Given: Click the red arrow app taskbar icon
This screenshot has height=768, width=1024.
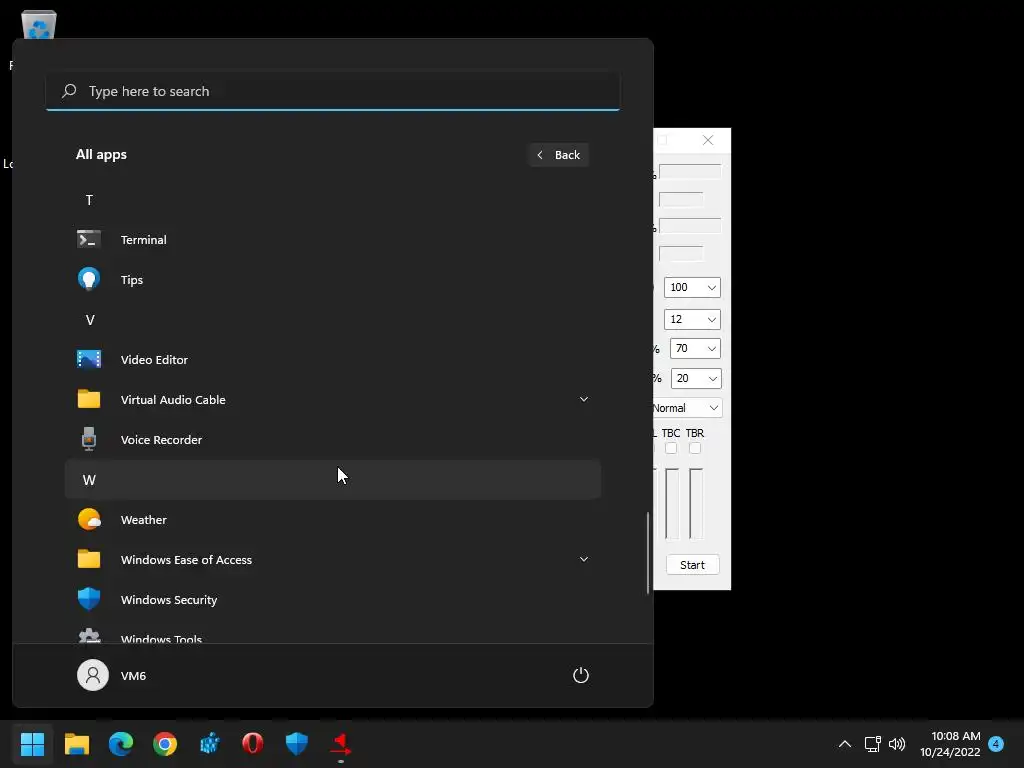Looking at the screenshot, I should (x=341, y=744).
